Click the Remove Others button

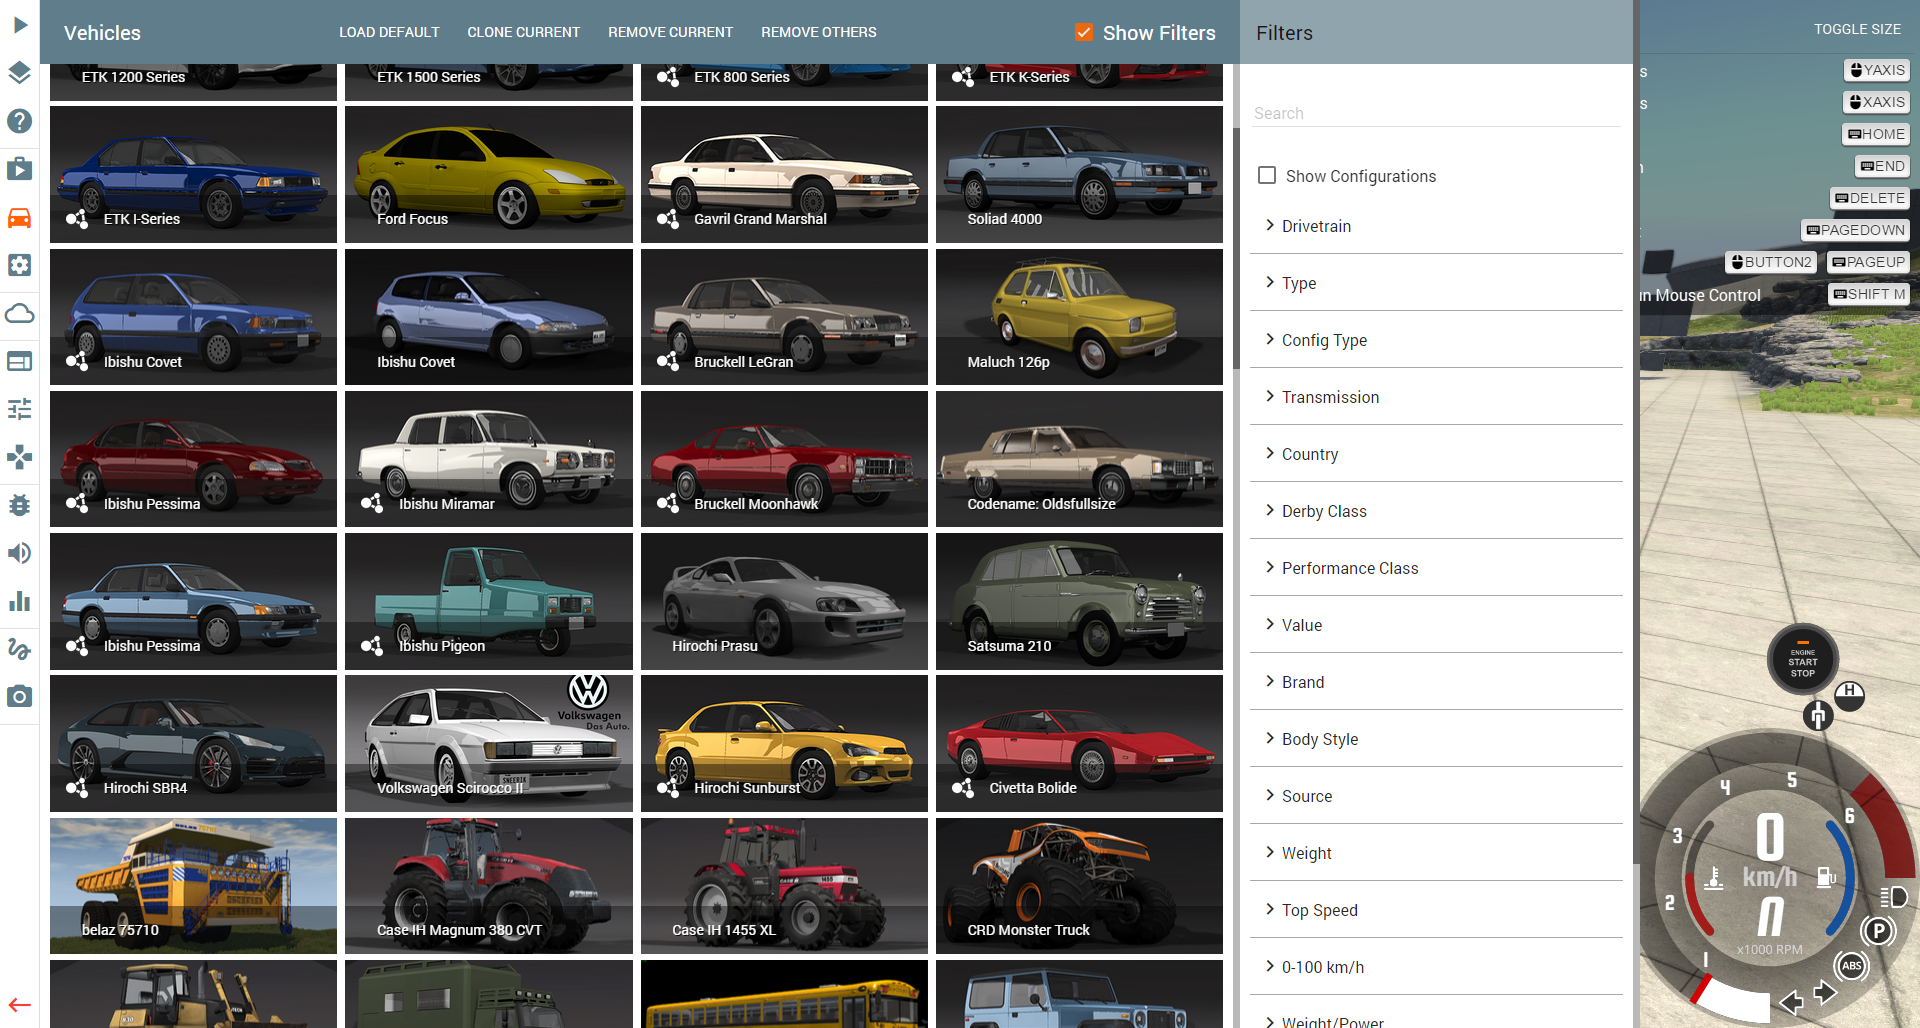[x=818, y=32]
